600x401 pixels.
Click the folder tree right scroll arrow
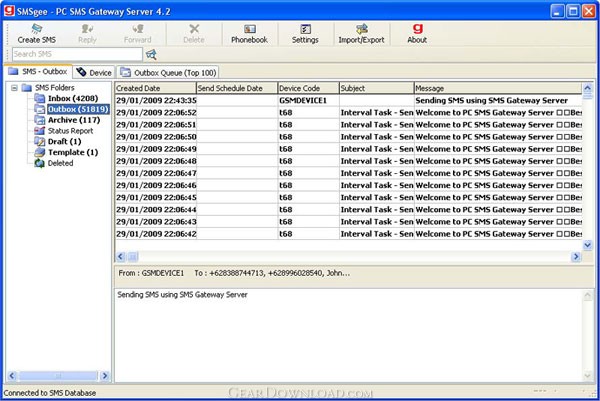tap(105, 376)
